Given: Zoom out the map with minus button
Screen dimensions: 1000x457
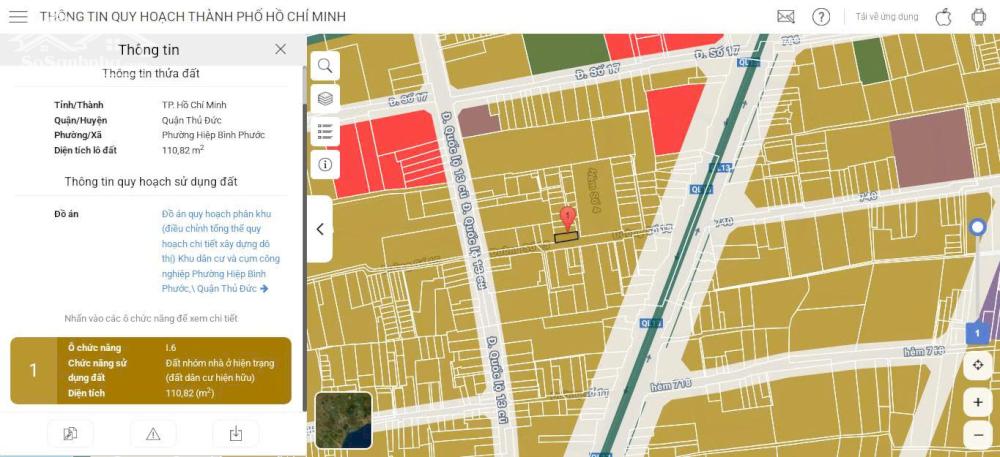Looking at the screenshot, I should [x=977, y=435].
